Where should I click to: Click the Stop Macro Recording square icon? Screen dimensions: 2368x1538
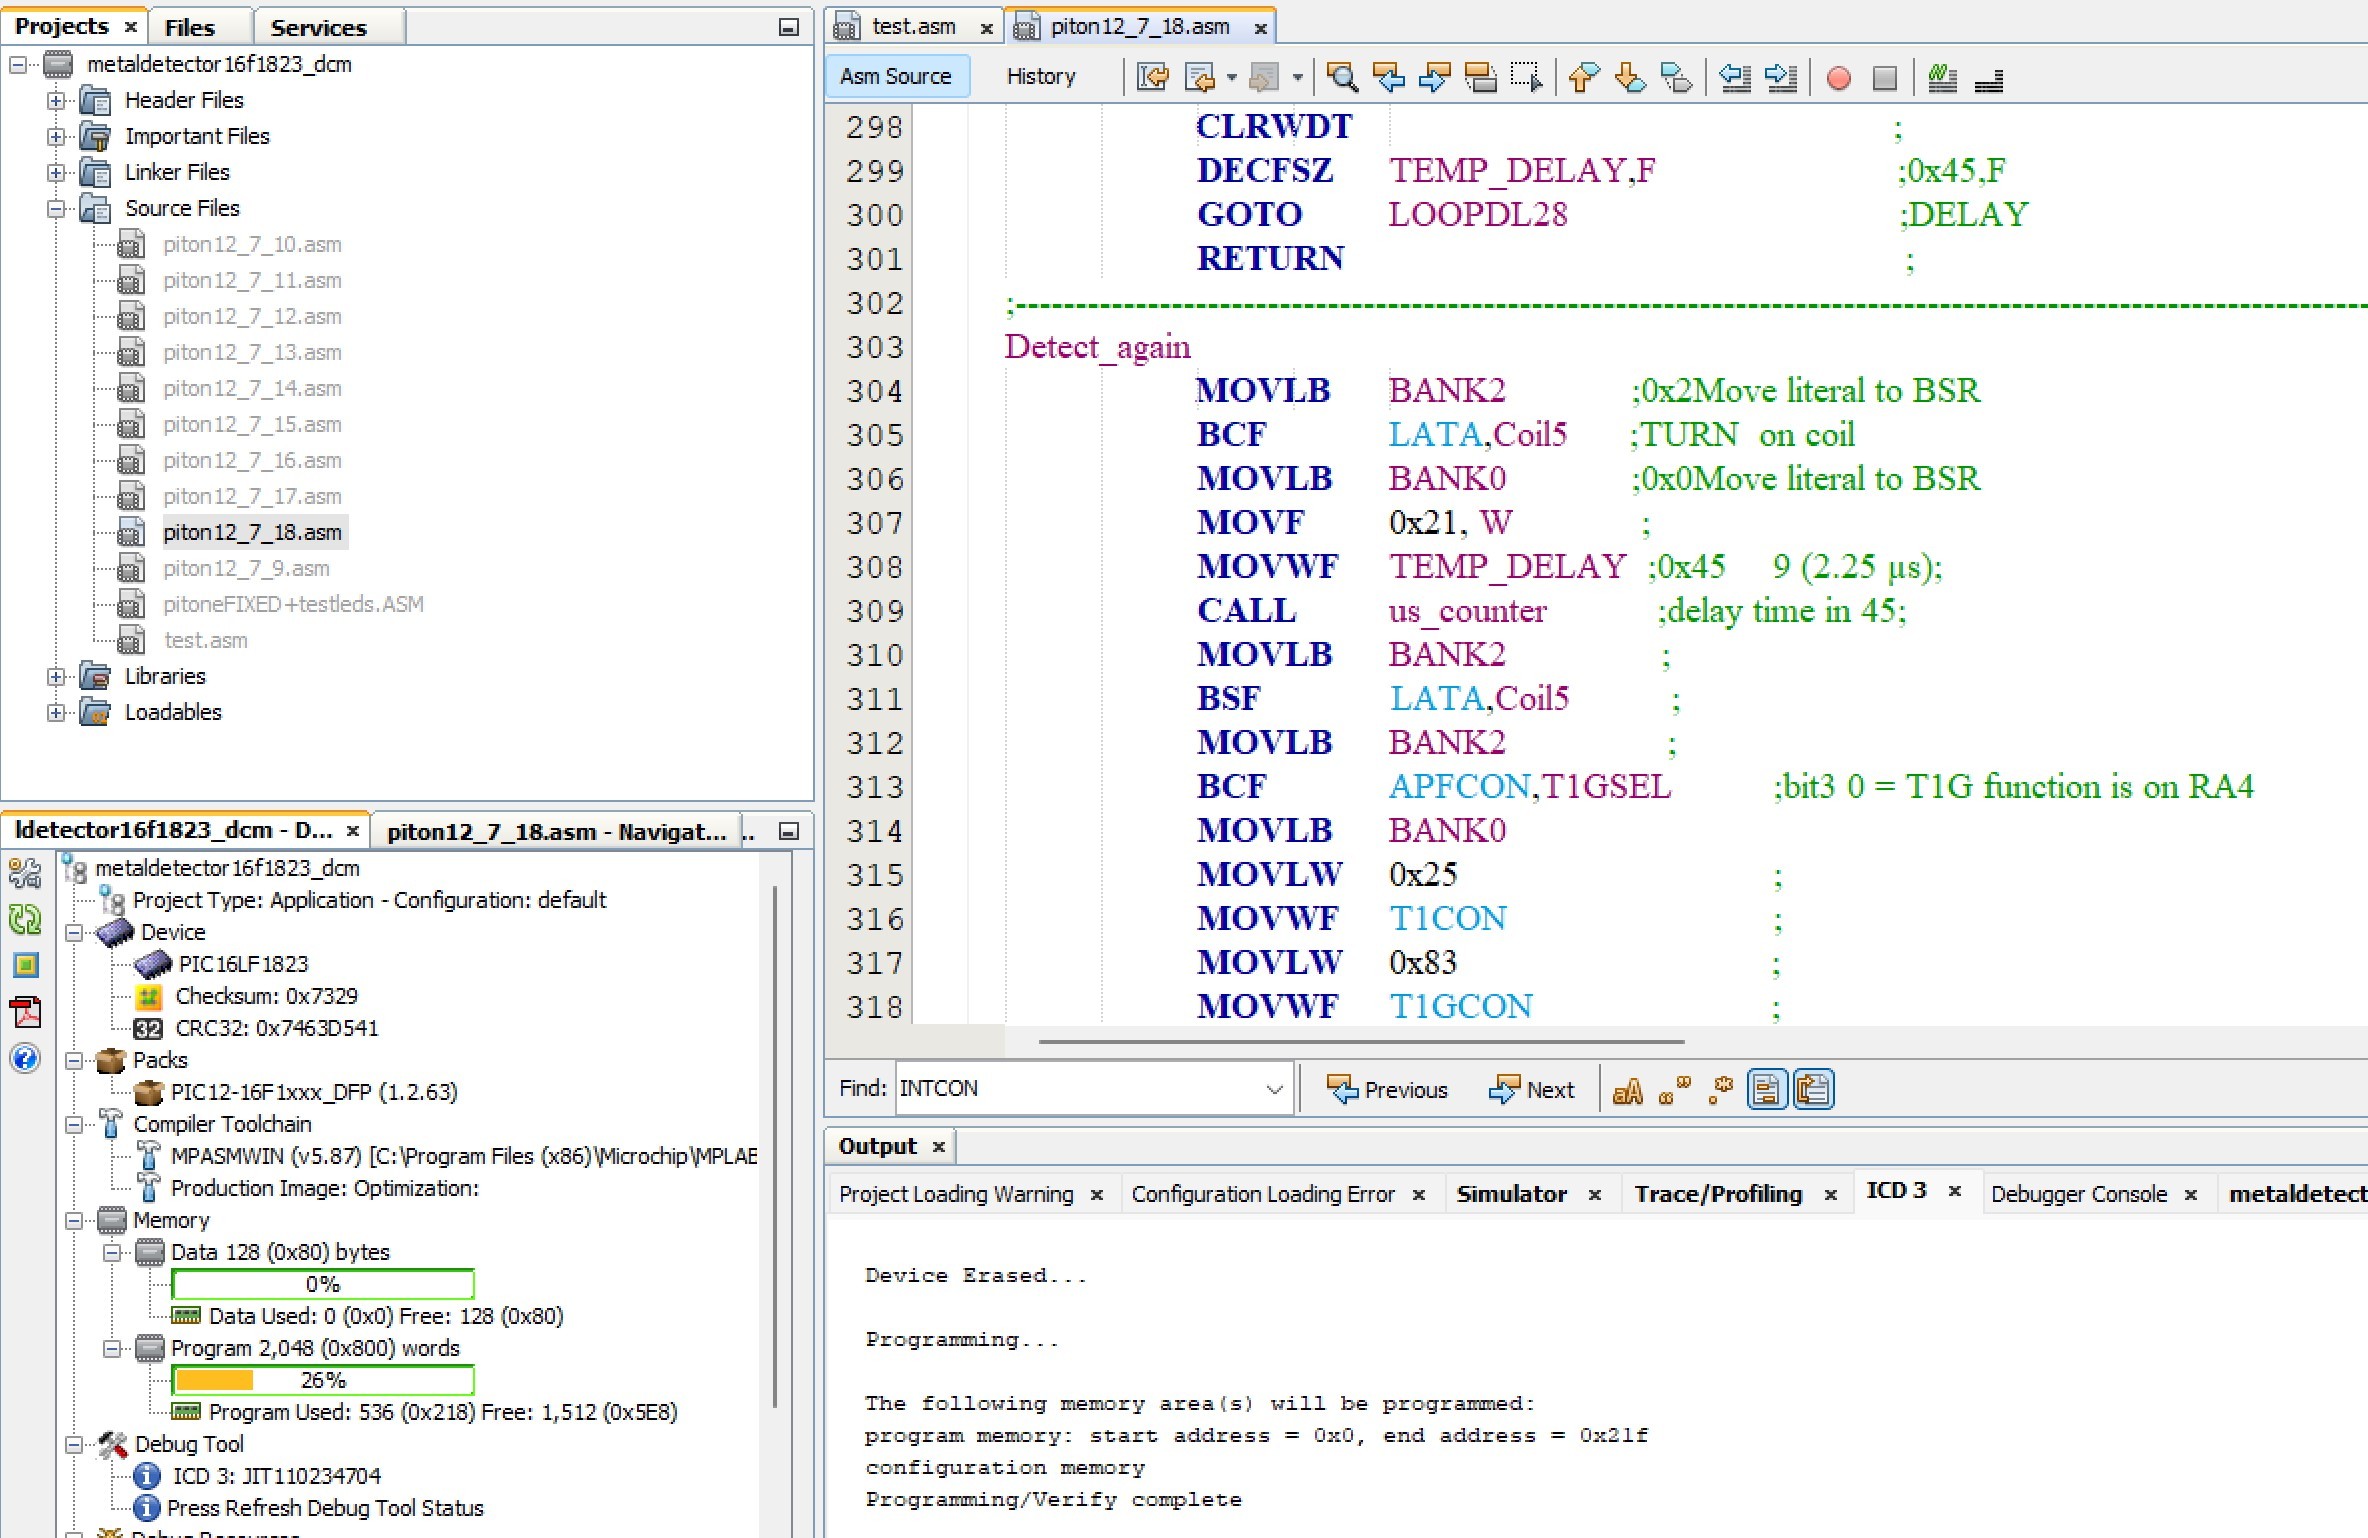click(x=1884, y=78)
